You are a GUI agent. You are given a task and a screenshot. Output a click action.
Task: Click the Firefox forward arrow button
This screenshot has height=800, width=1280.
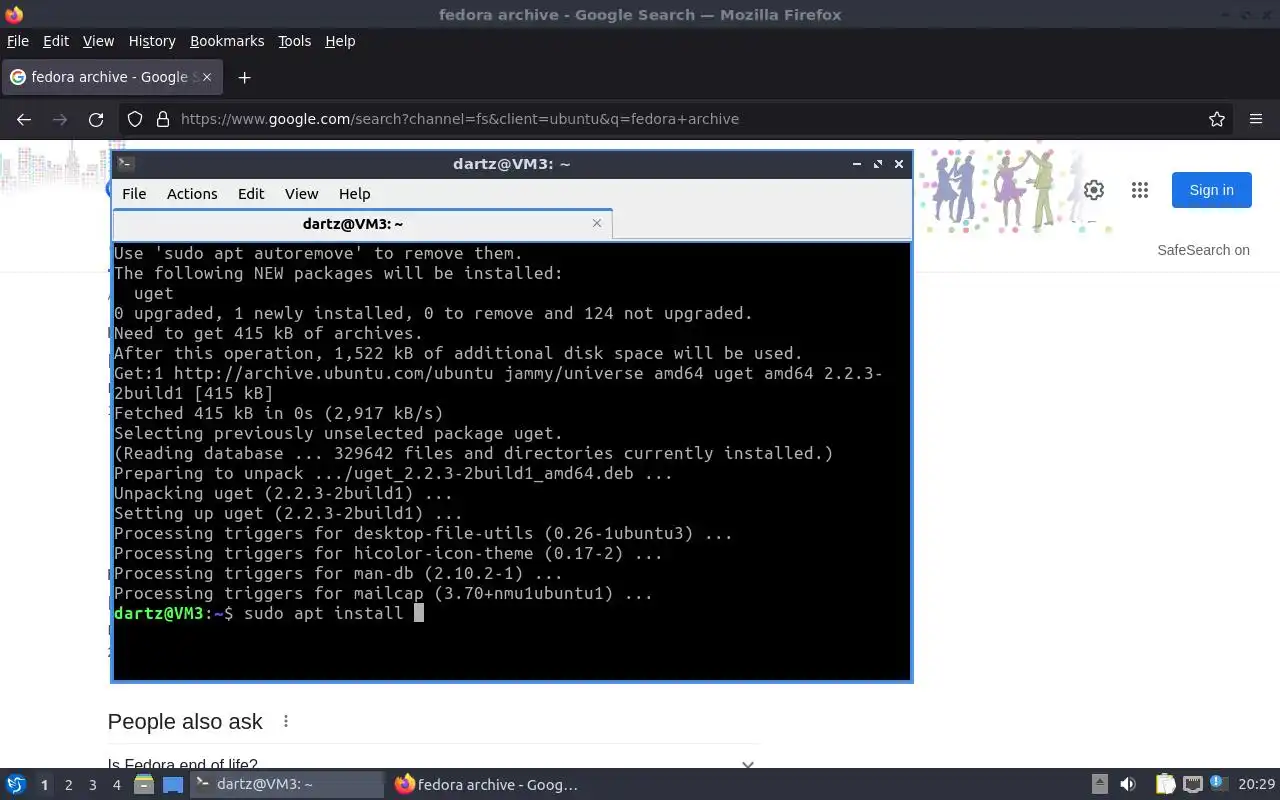click(60, 119)
